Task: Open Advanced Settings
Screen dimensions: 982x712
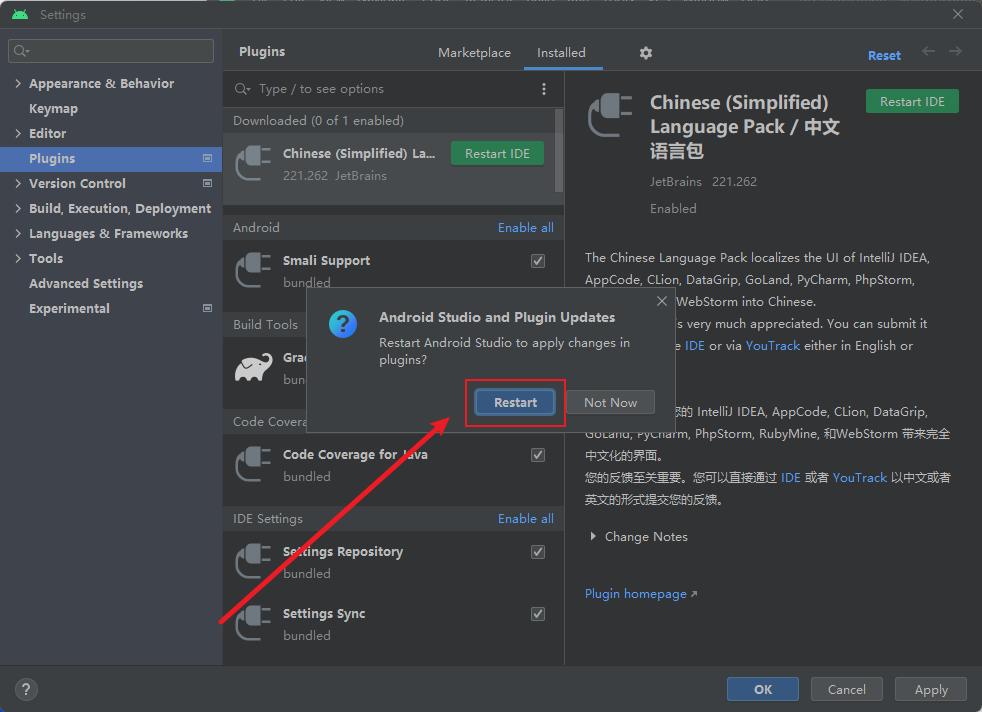Action: [86, 284]
